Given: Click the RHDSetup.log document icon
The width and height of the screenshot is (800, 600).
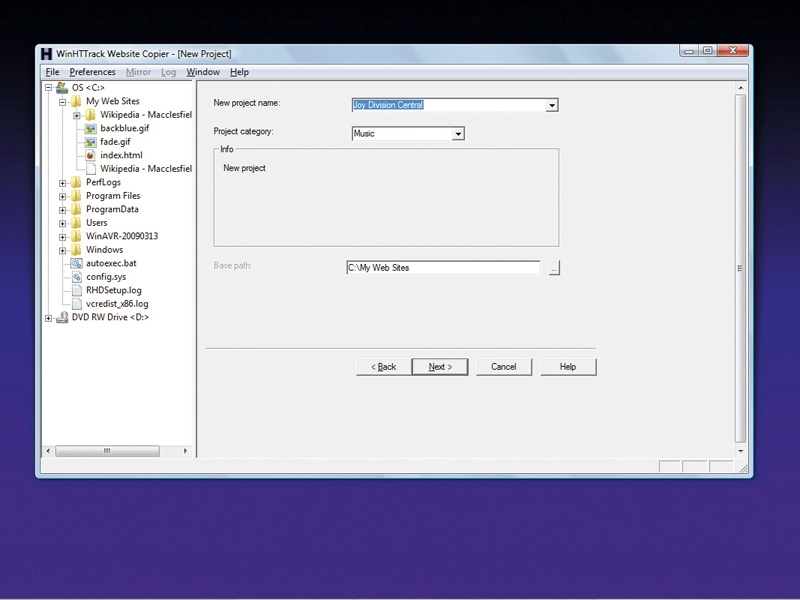Looking at the screenshot, I should coord(76,290).
